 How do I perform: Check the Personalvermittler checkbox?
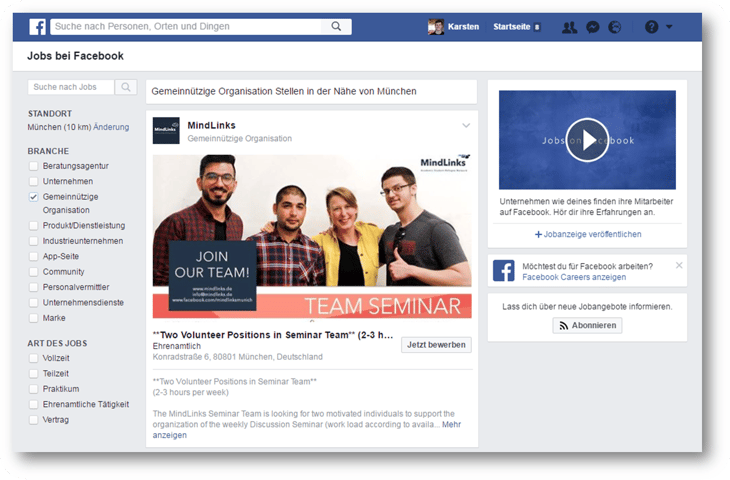click(x=34, y=287)
